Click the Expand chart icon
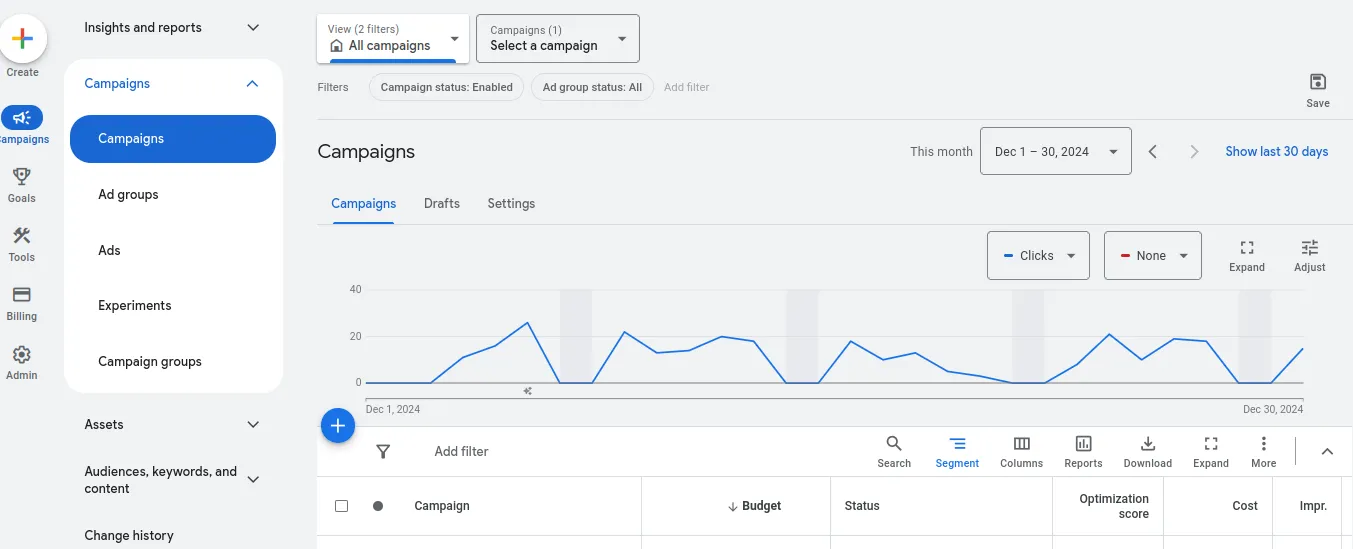 tap(1247, 248)
